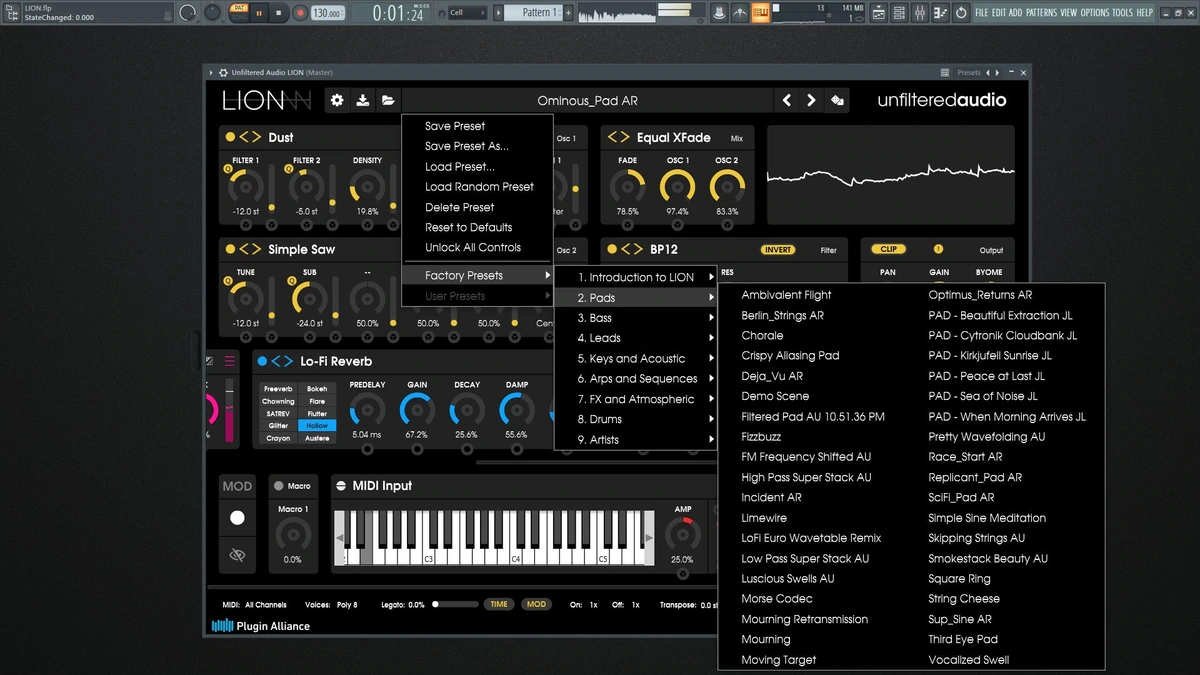Click the highlighted orange toolbar icon
The image size is (1200, 675).
pyautogui.click(x=760, y=12)
